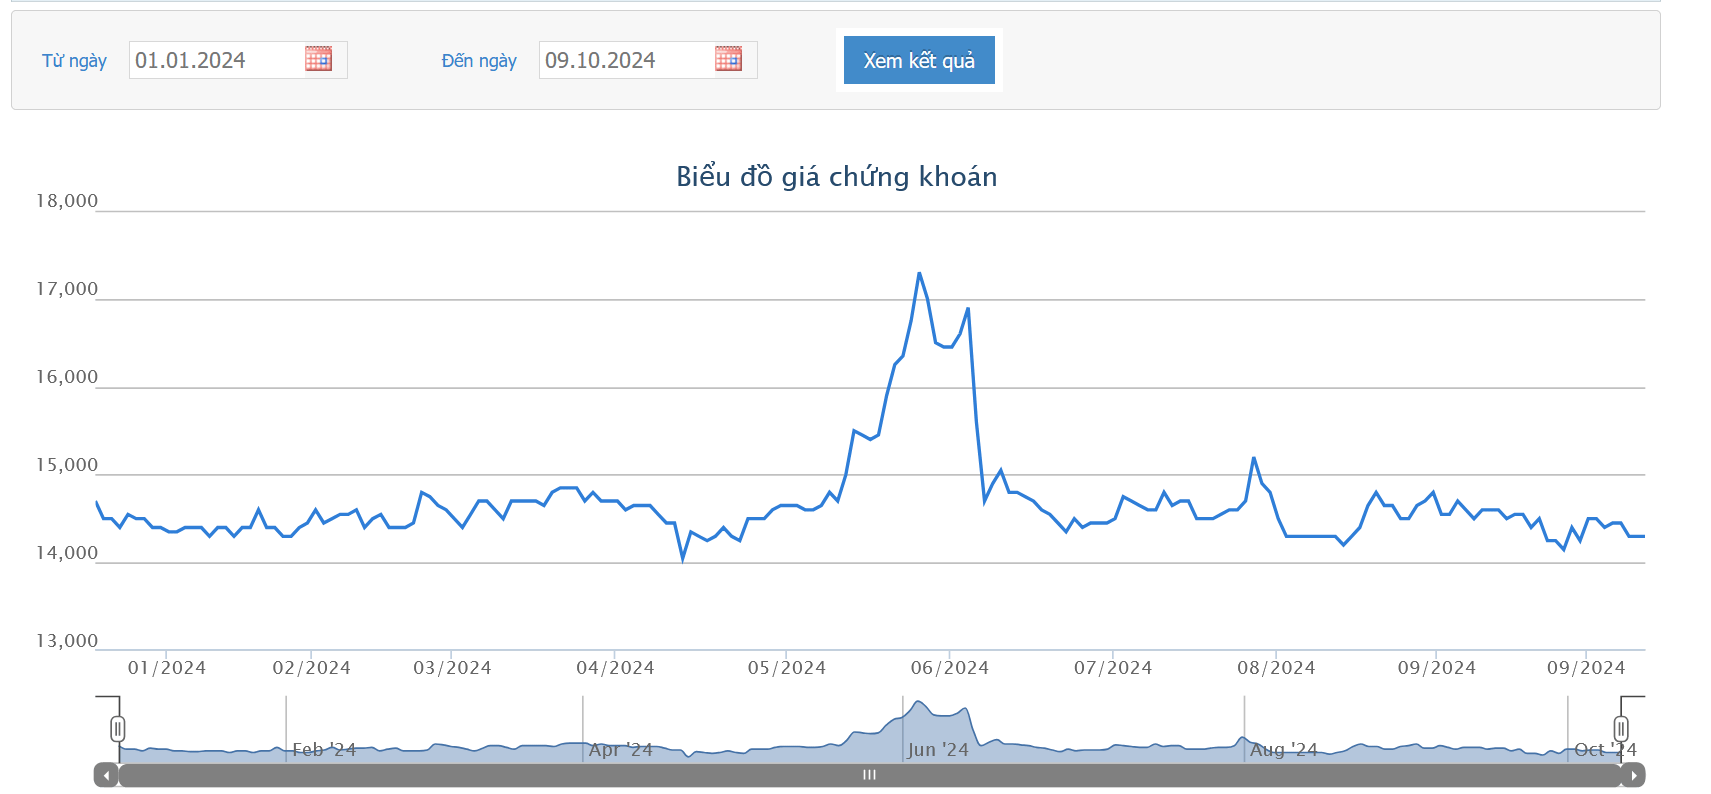This screenshot has height=794, width=1711.
Task: Open the calendar picker for Đến ngày
Action: (728, 59)
